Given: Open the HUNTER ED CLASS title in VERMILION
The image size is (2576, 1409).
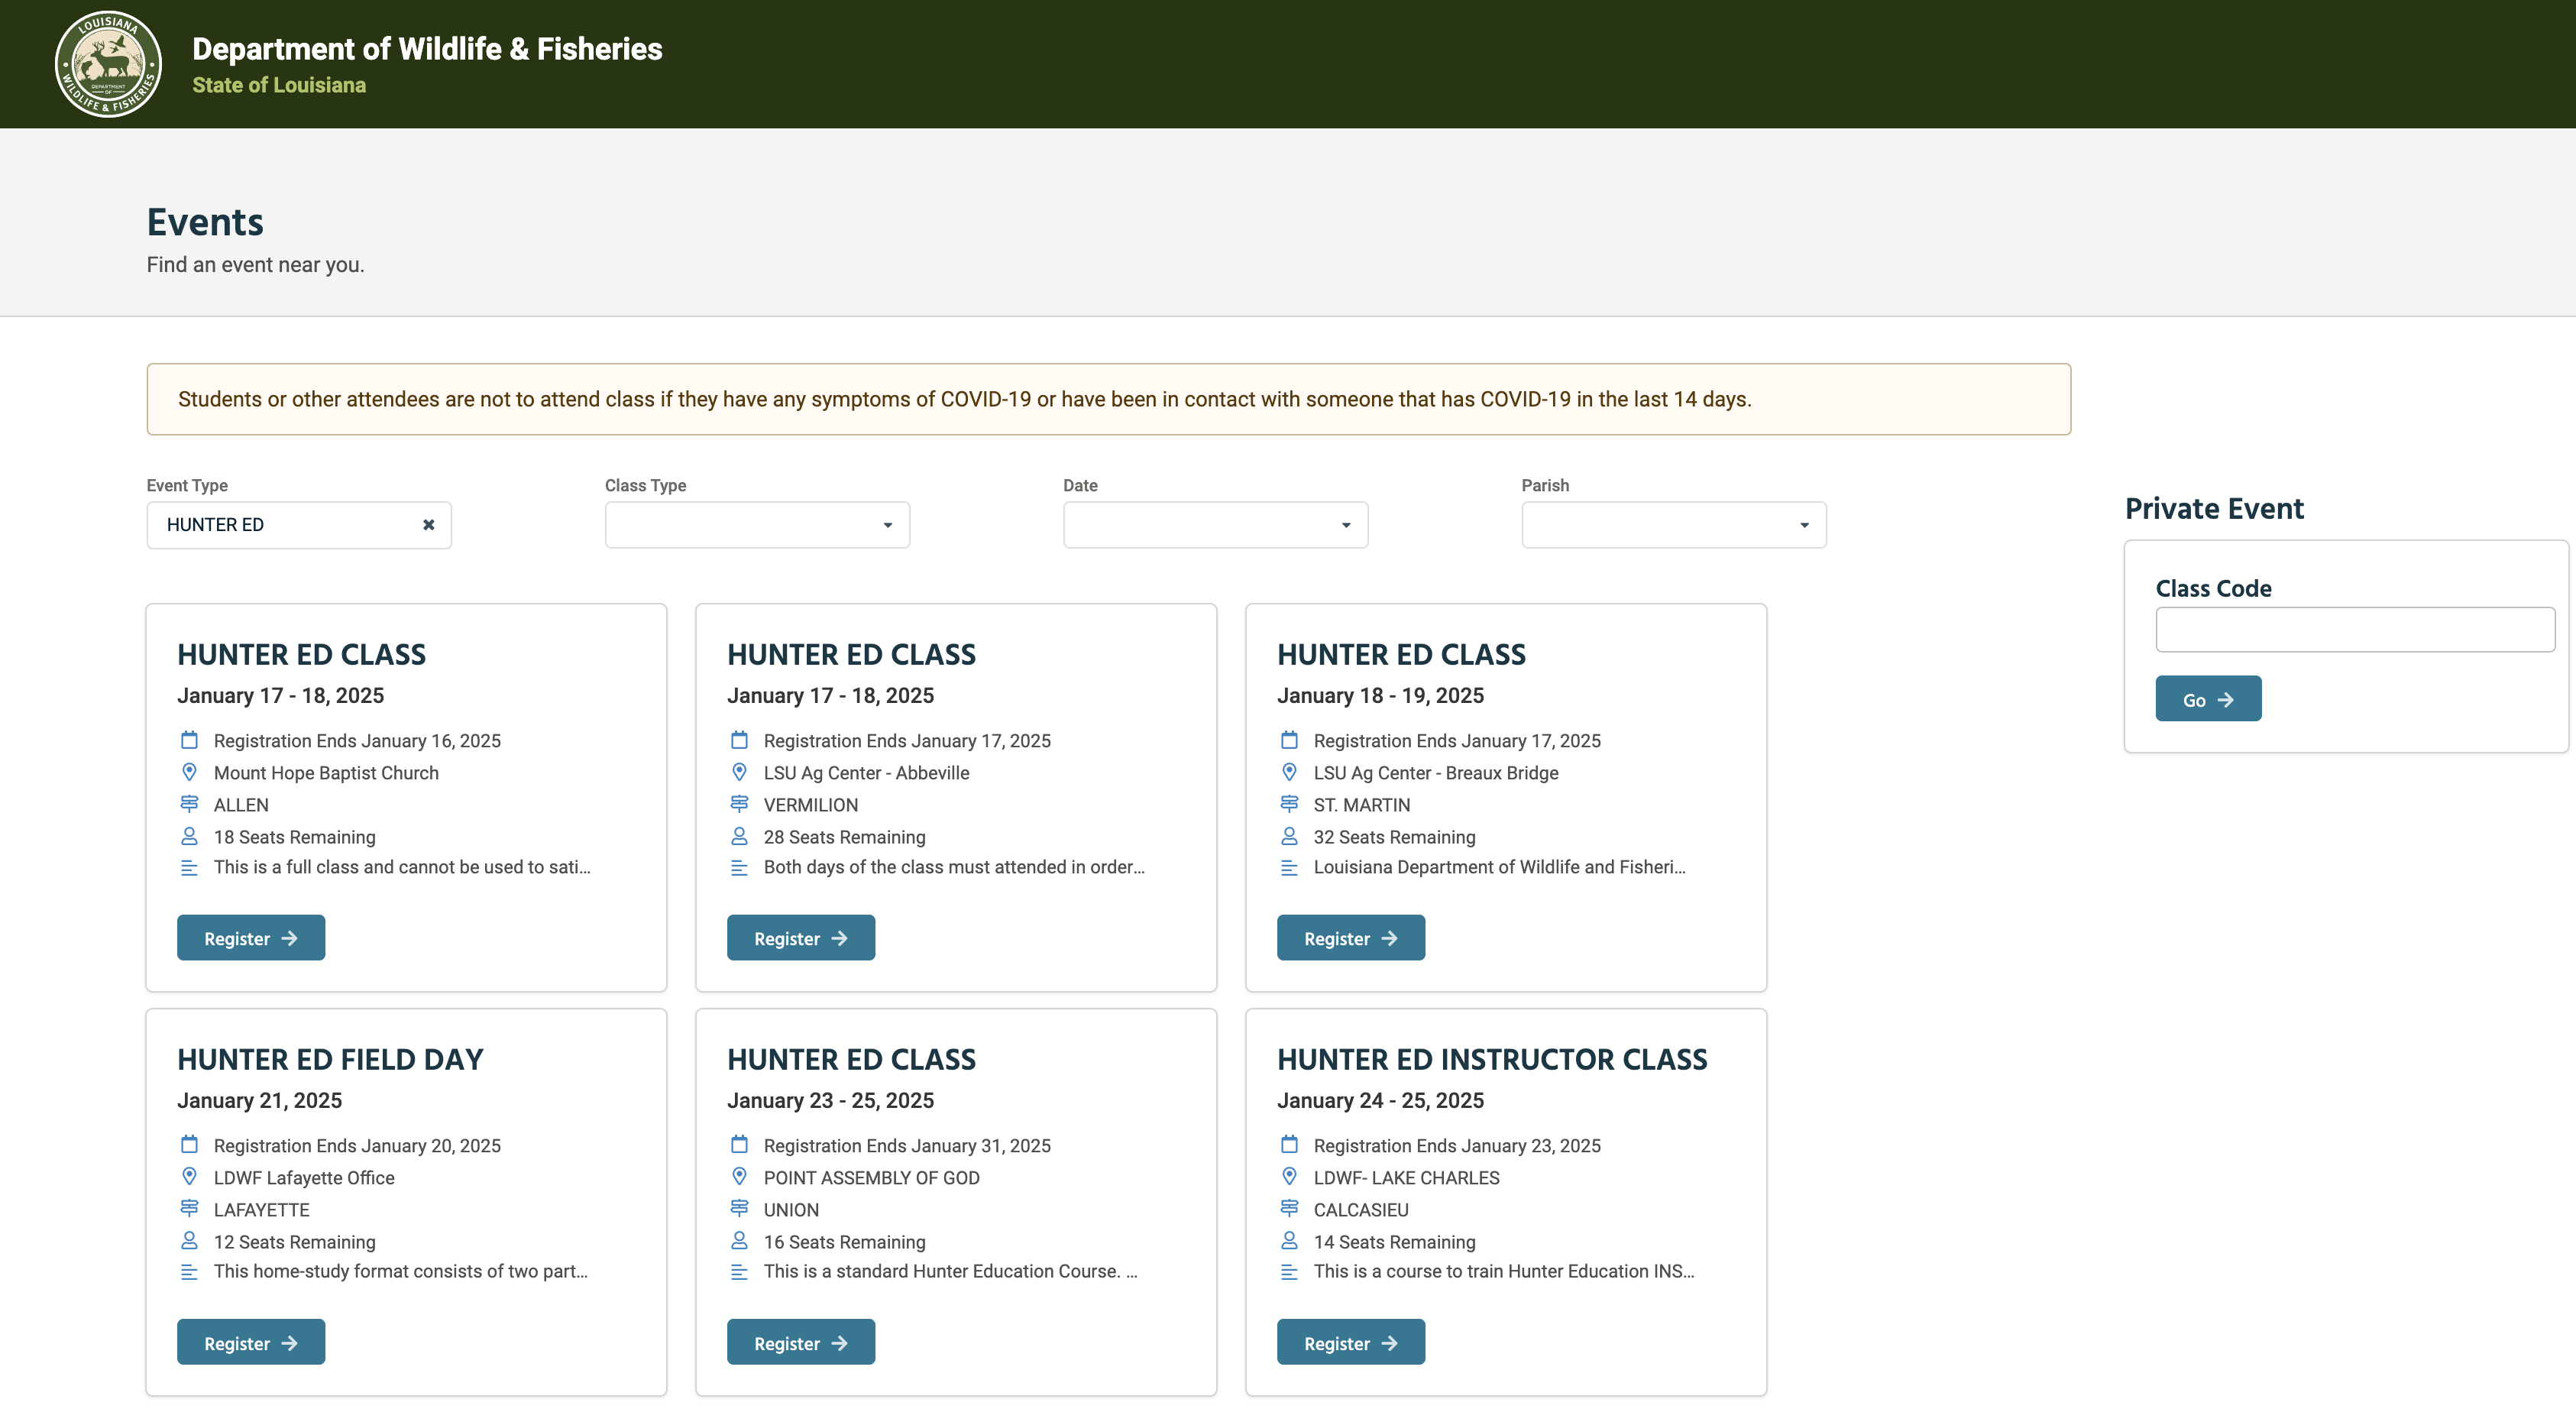Looking at the screenshot, I should tap(851, 655).
